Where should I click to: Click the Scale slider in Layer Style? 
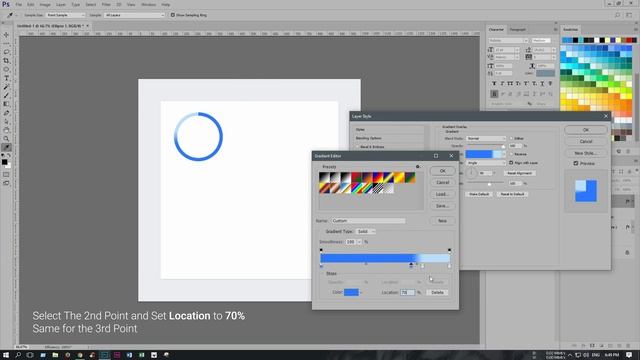tap(485, 184)
